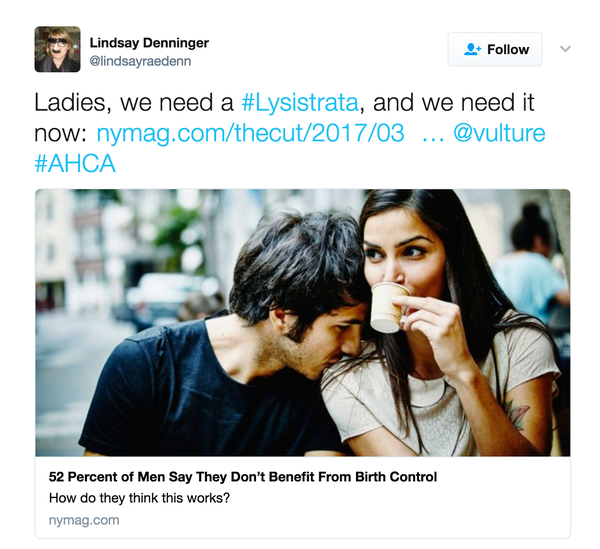
Task: Click the add-person icon on the Follow button
Action: (x=472, y=49)
